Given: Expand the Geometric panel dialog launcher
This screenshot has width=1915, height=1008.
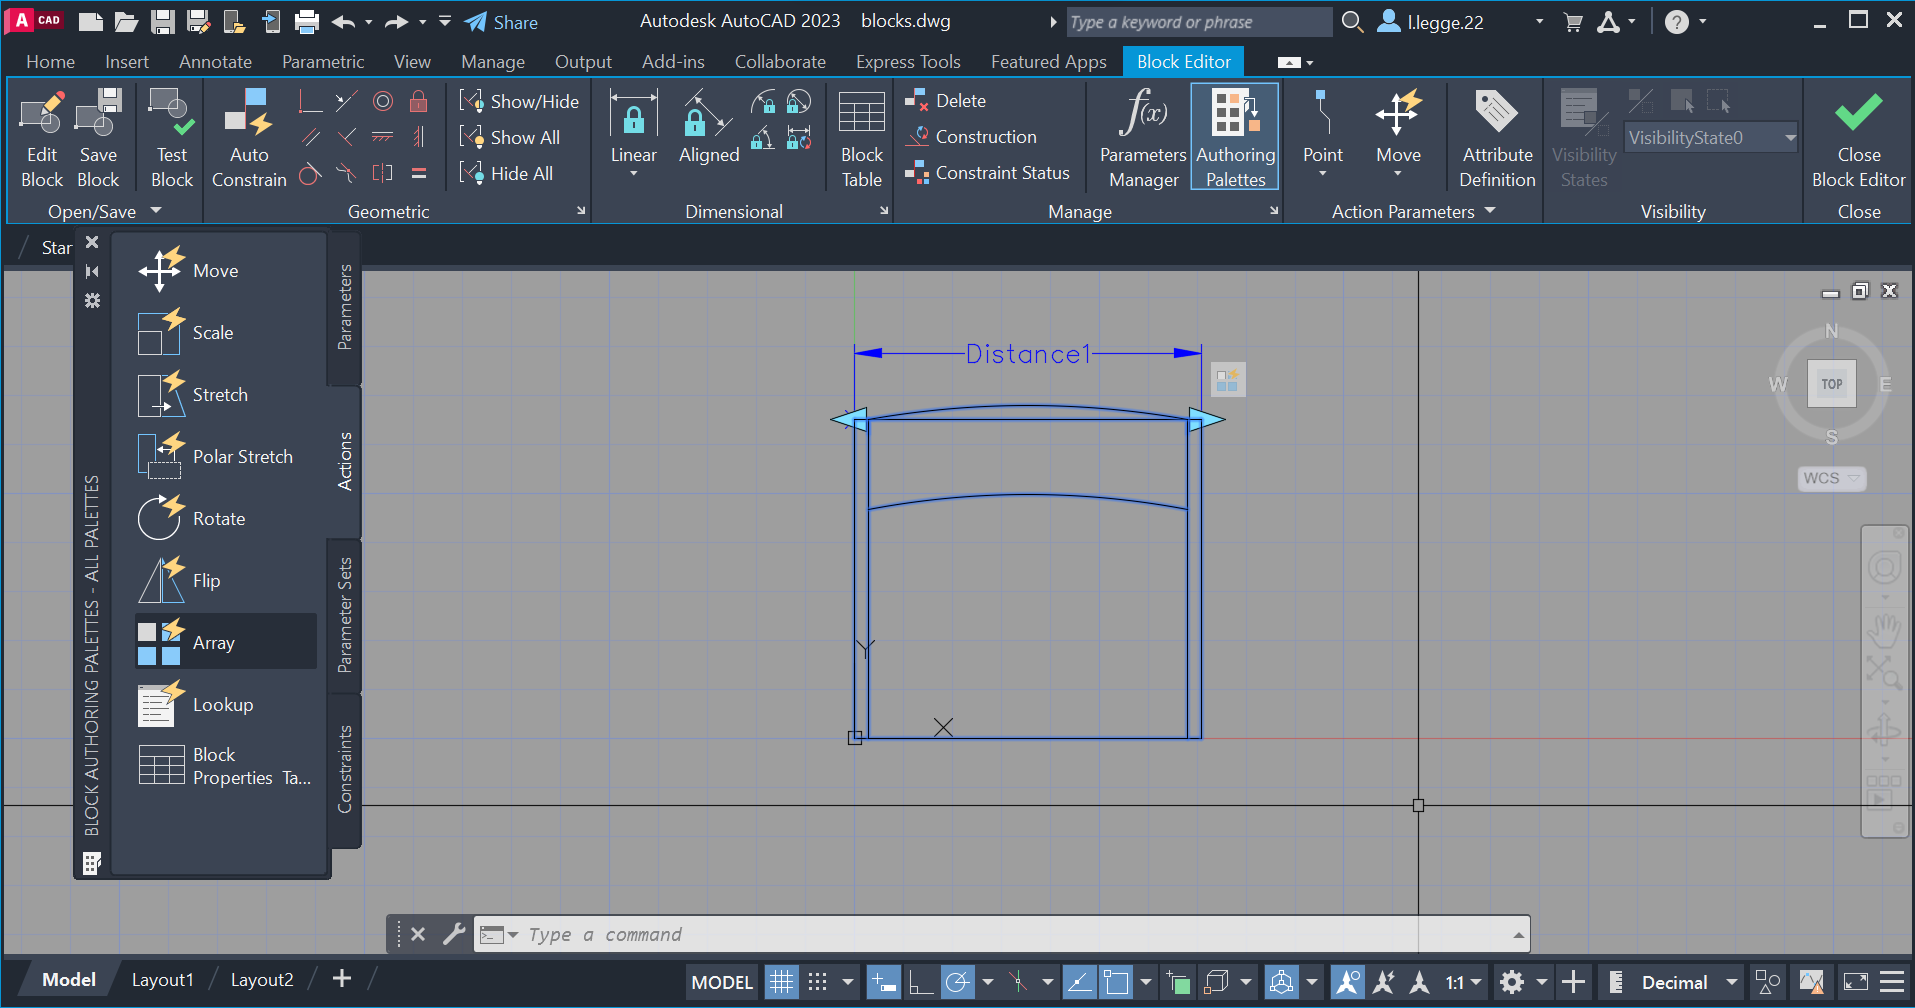Looking at the screenshot, I should pos(581,211).
